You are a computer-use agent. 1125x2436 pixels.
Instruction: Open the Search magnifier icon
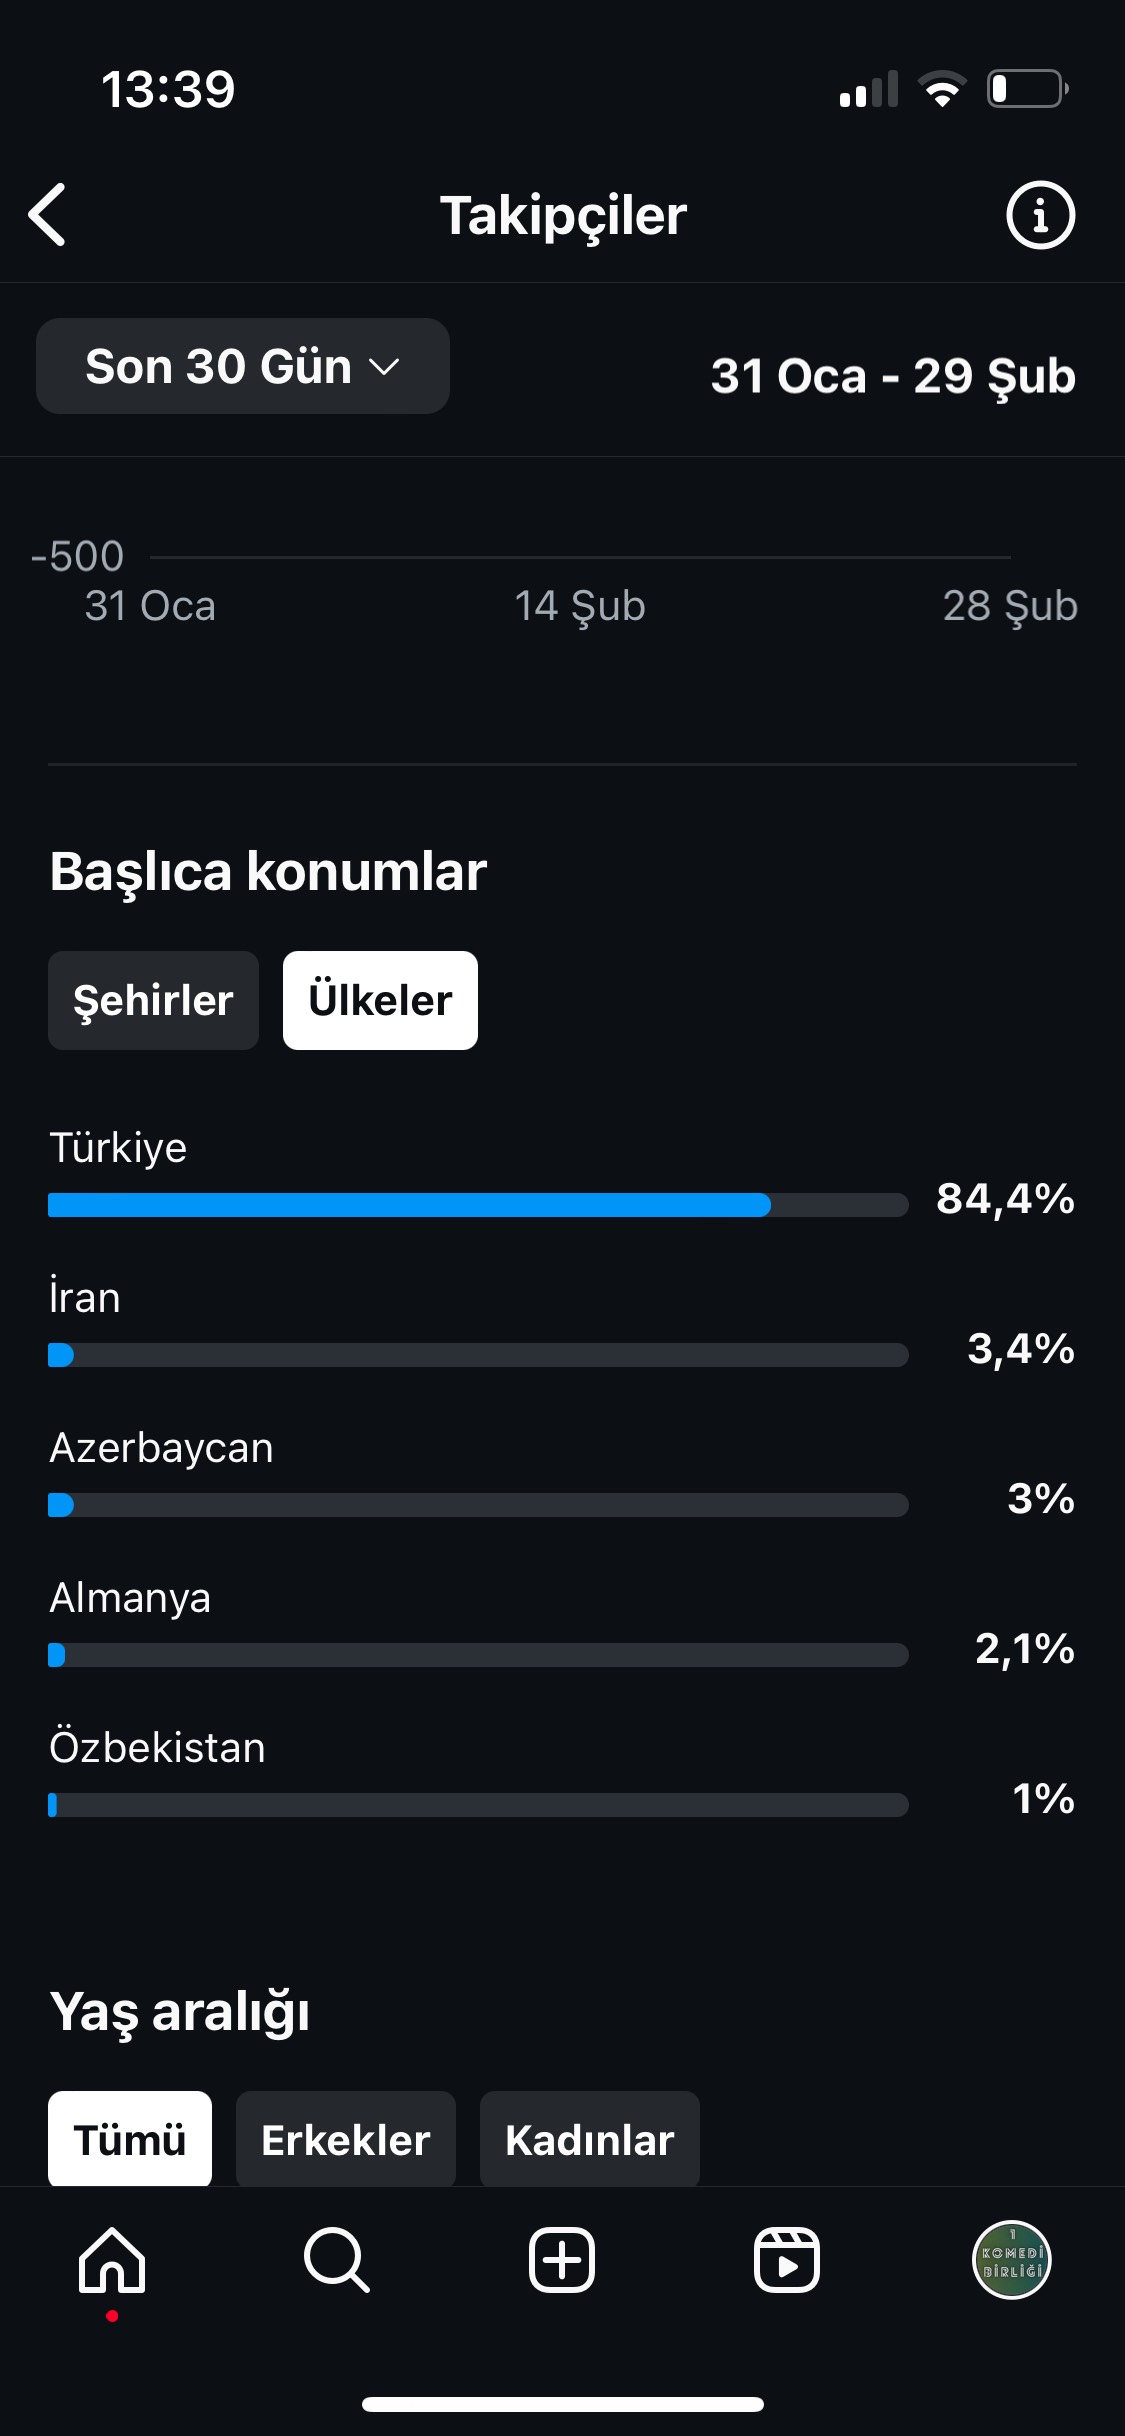(x=337, y=2260)
